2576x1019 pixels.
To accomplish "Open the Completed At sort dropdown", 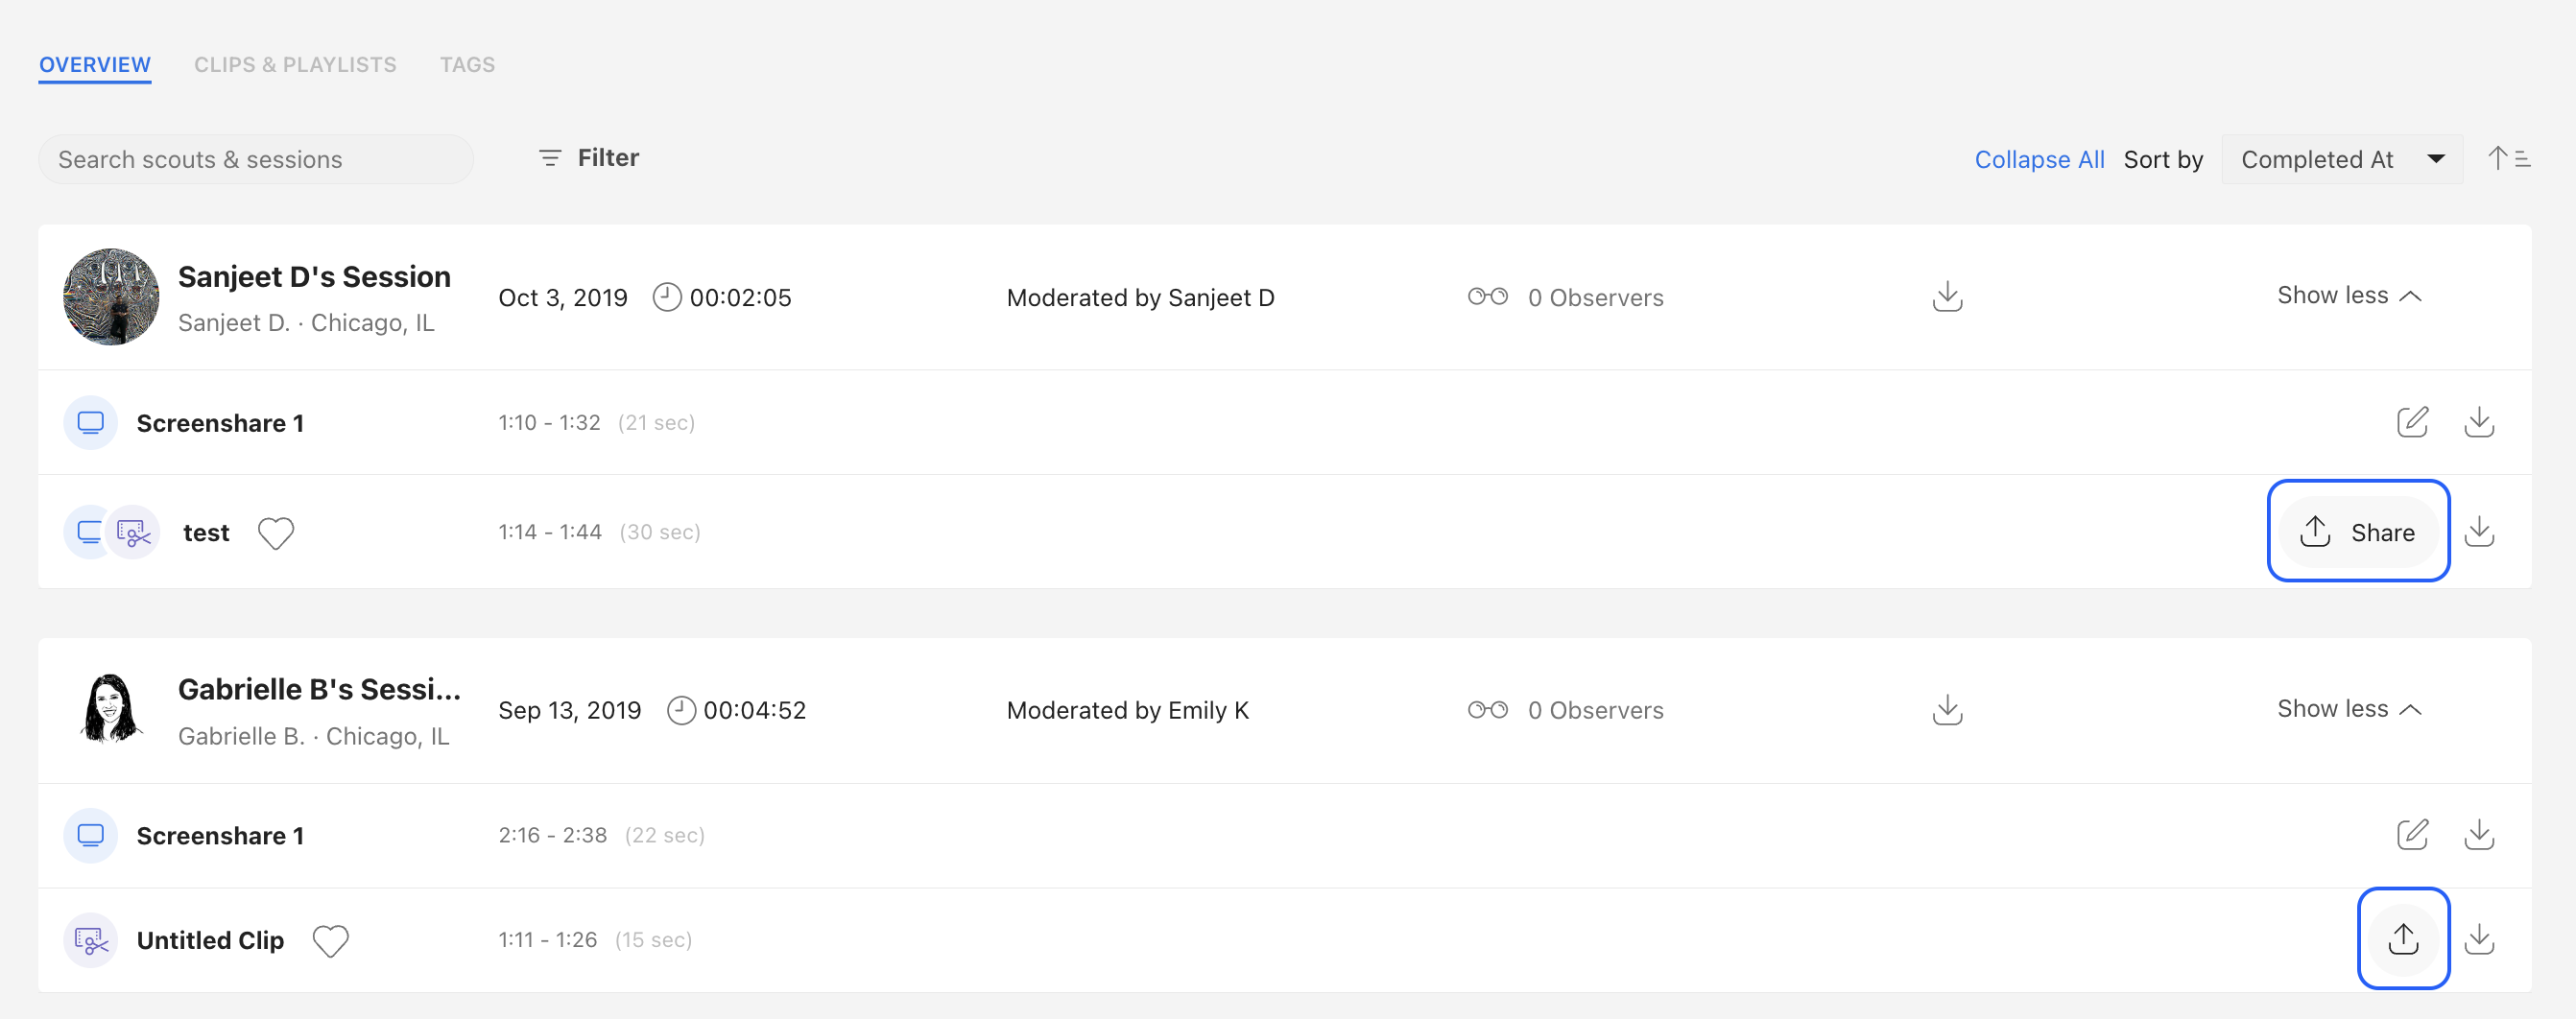I will 2341,158.
